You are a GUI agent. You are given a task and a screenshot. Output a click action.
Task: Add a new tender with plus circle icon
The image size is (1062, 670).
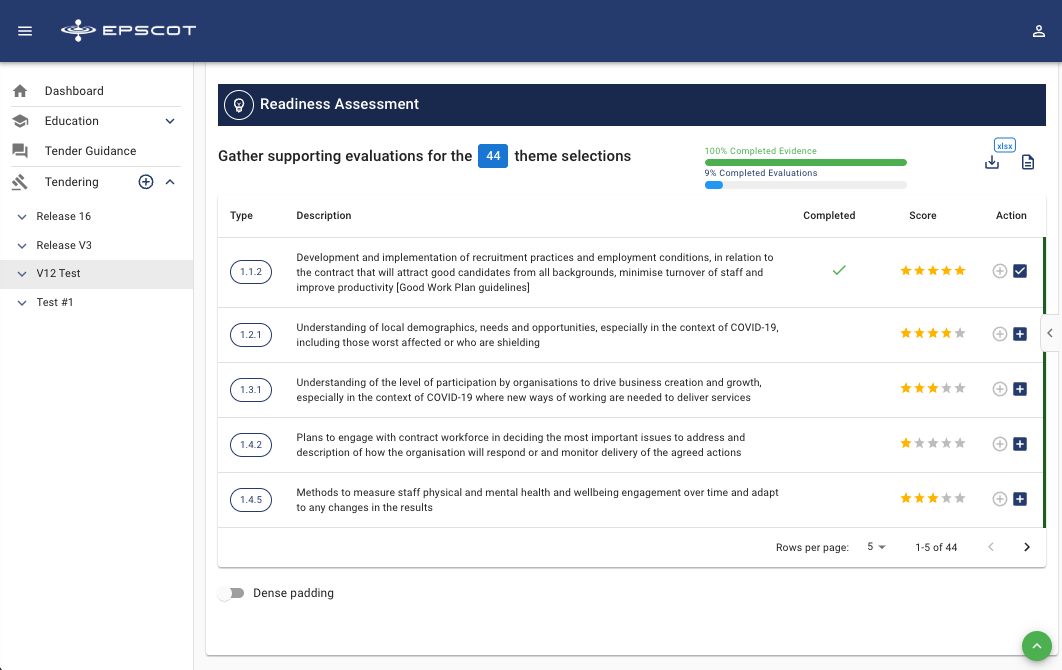point(146,182)
